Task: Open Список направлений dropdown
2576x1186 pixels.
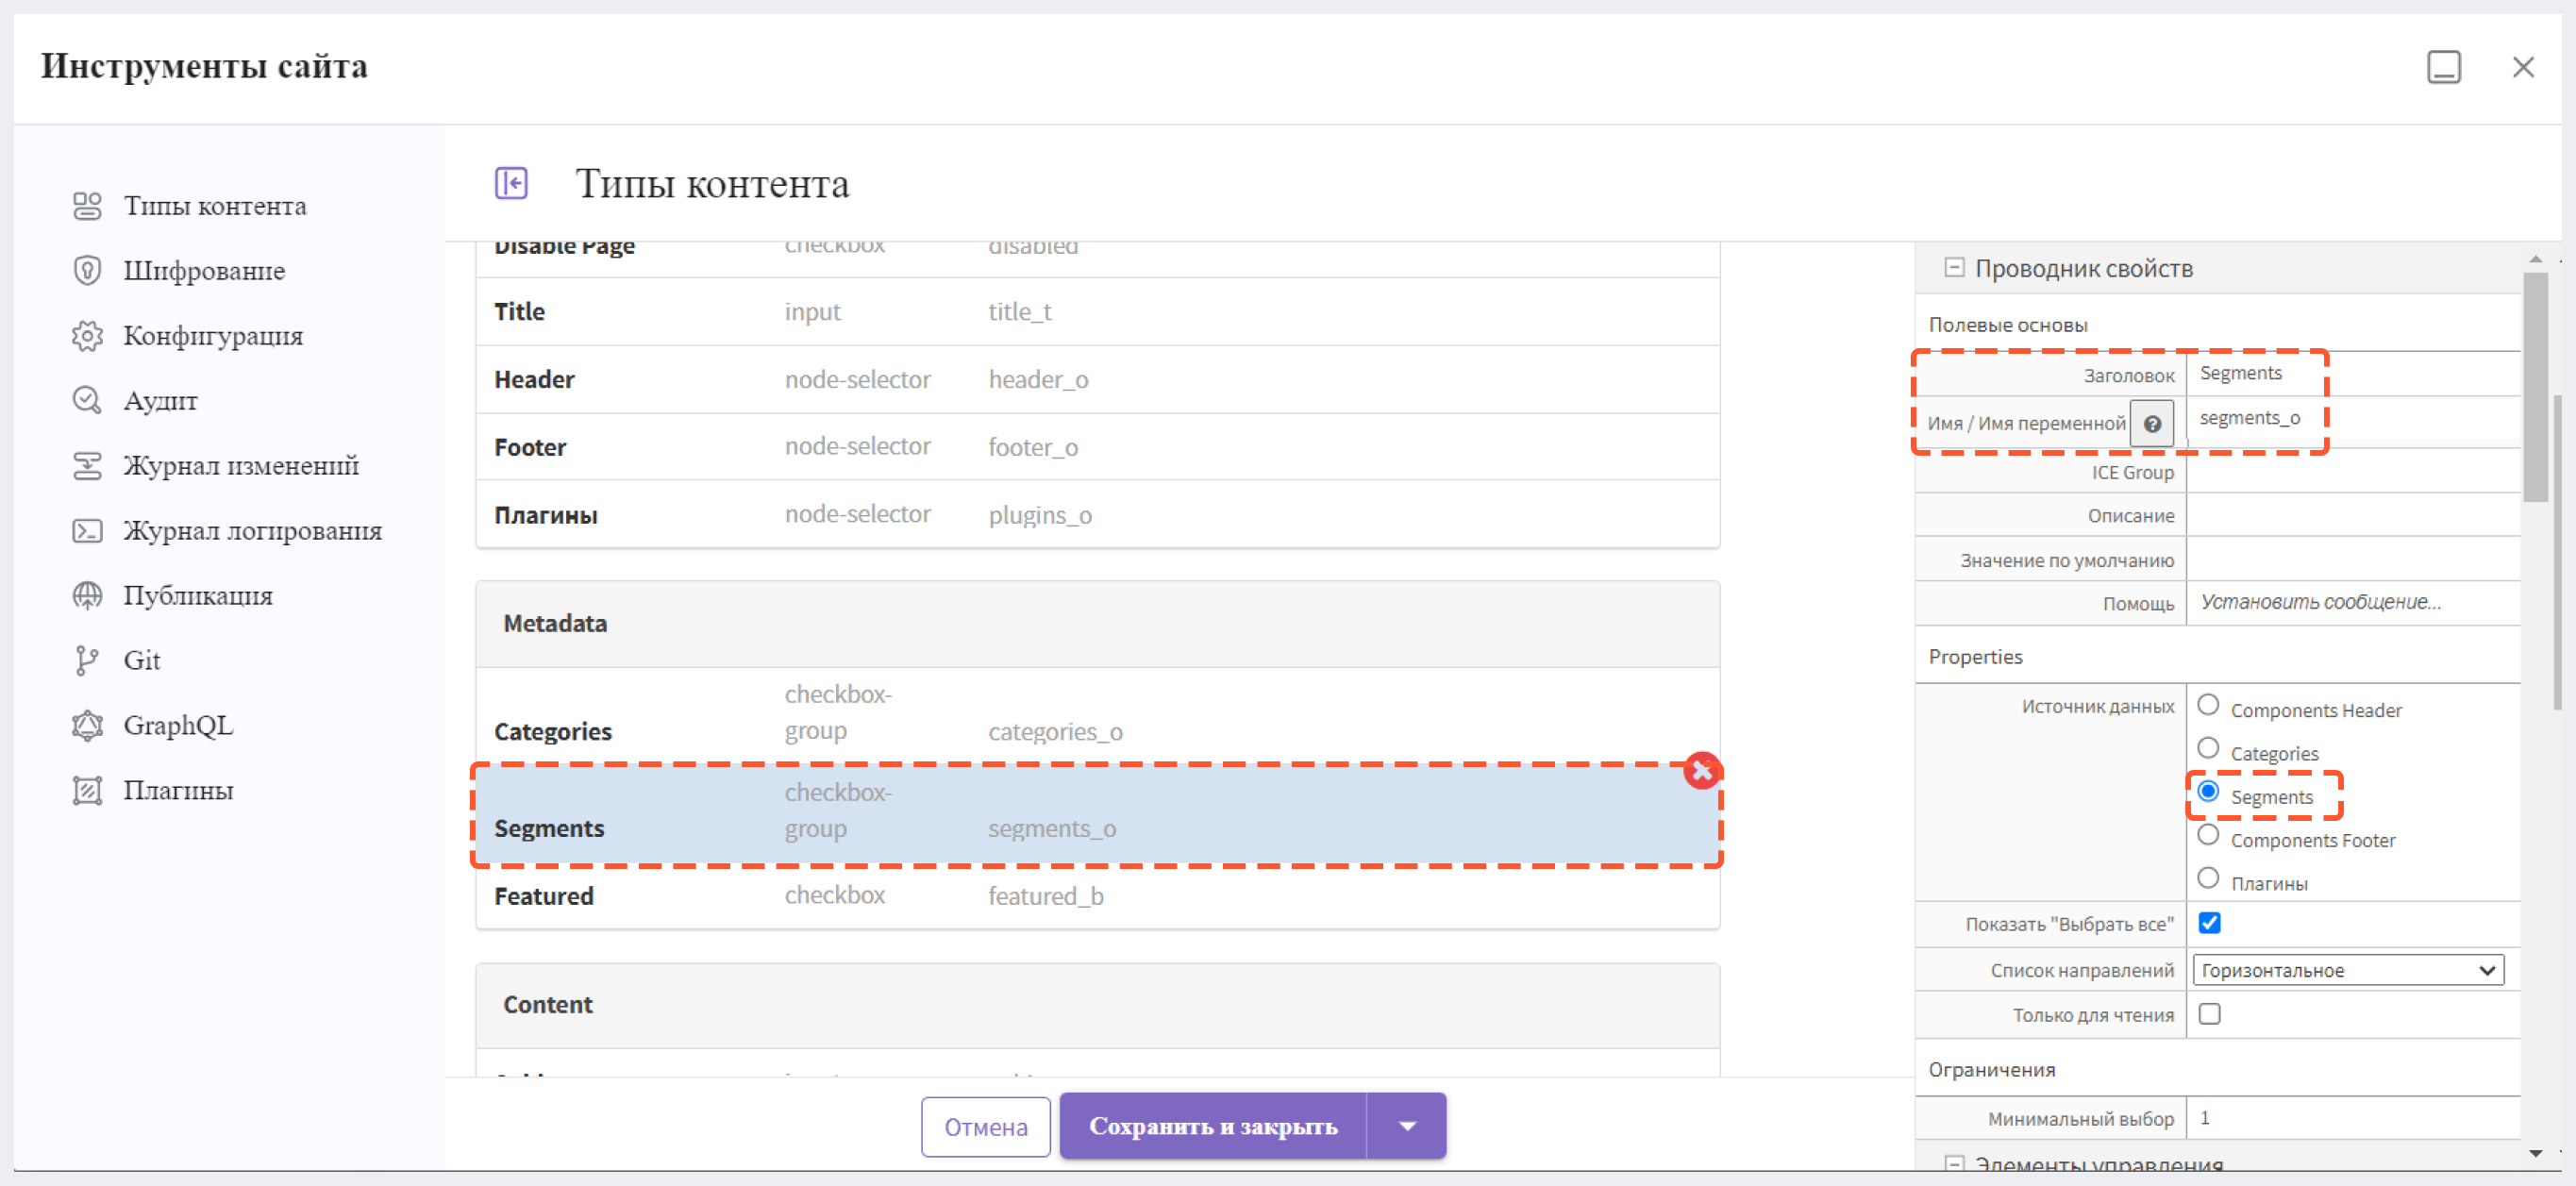Action: click(2347, 970)
